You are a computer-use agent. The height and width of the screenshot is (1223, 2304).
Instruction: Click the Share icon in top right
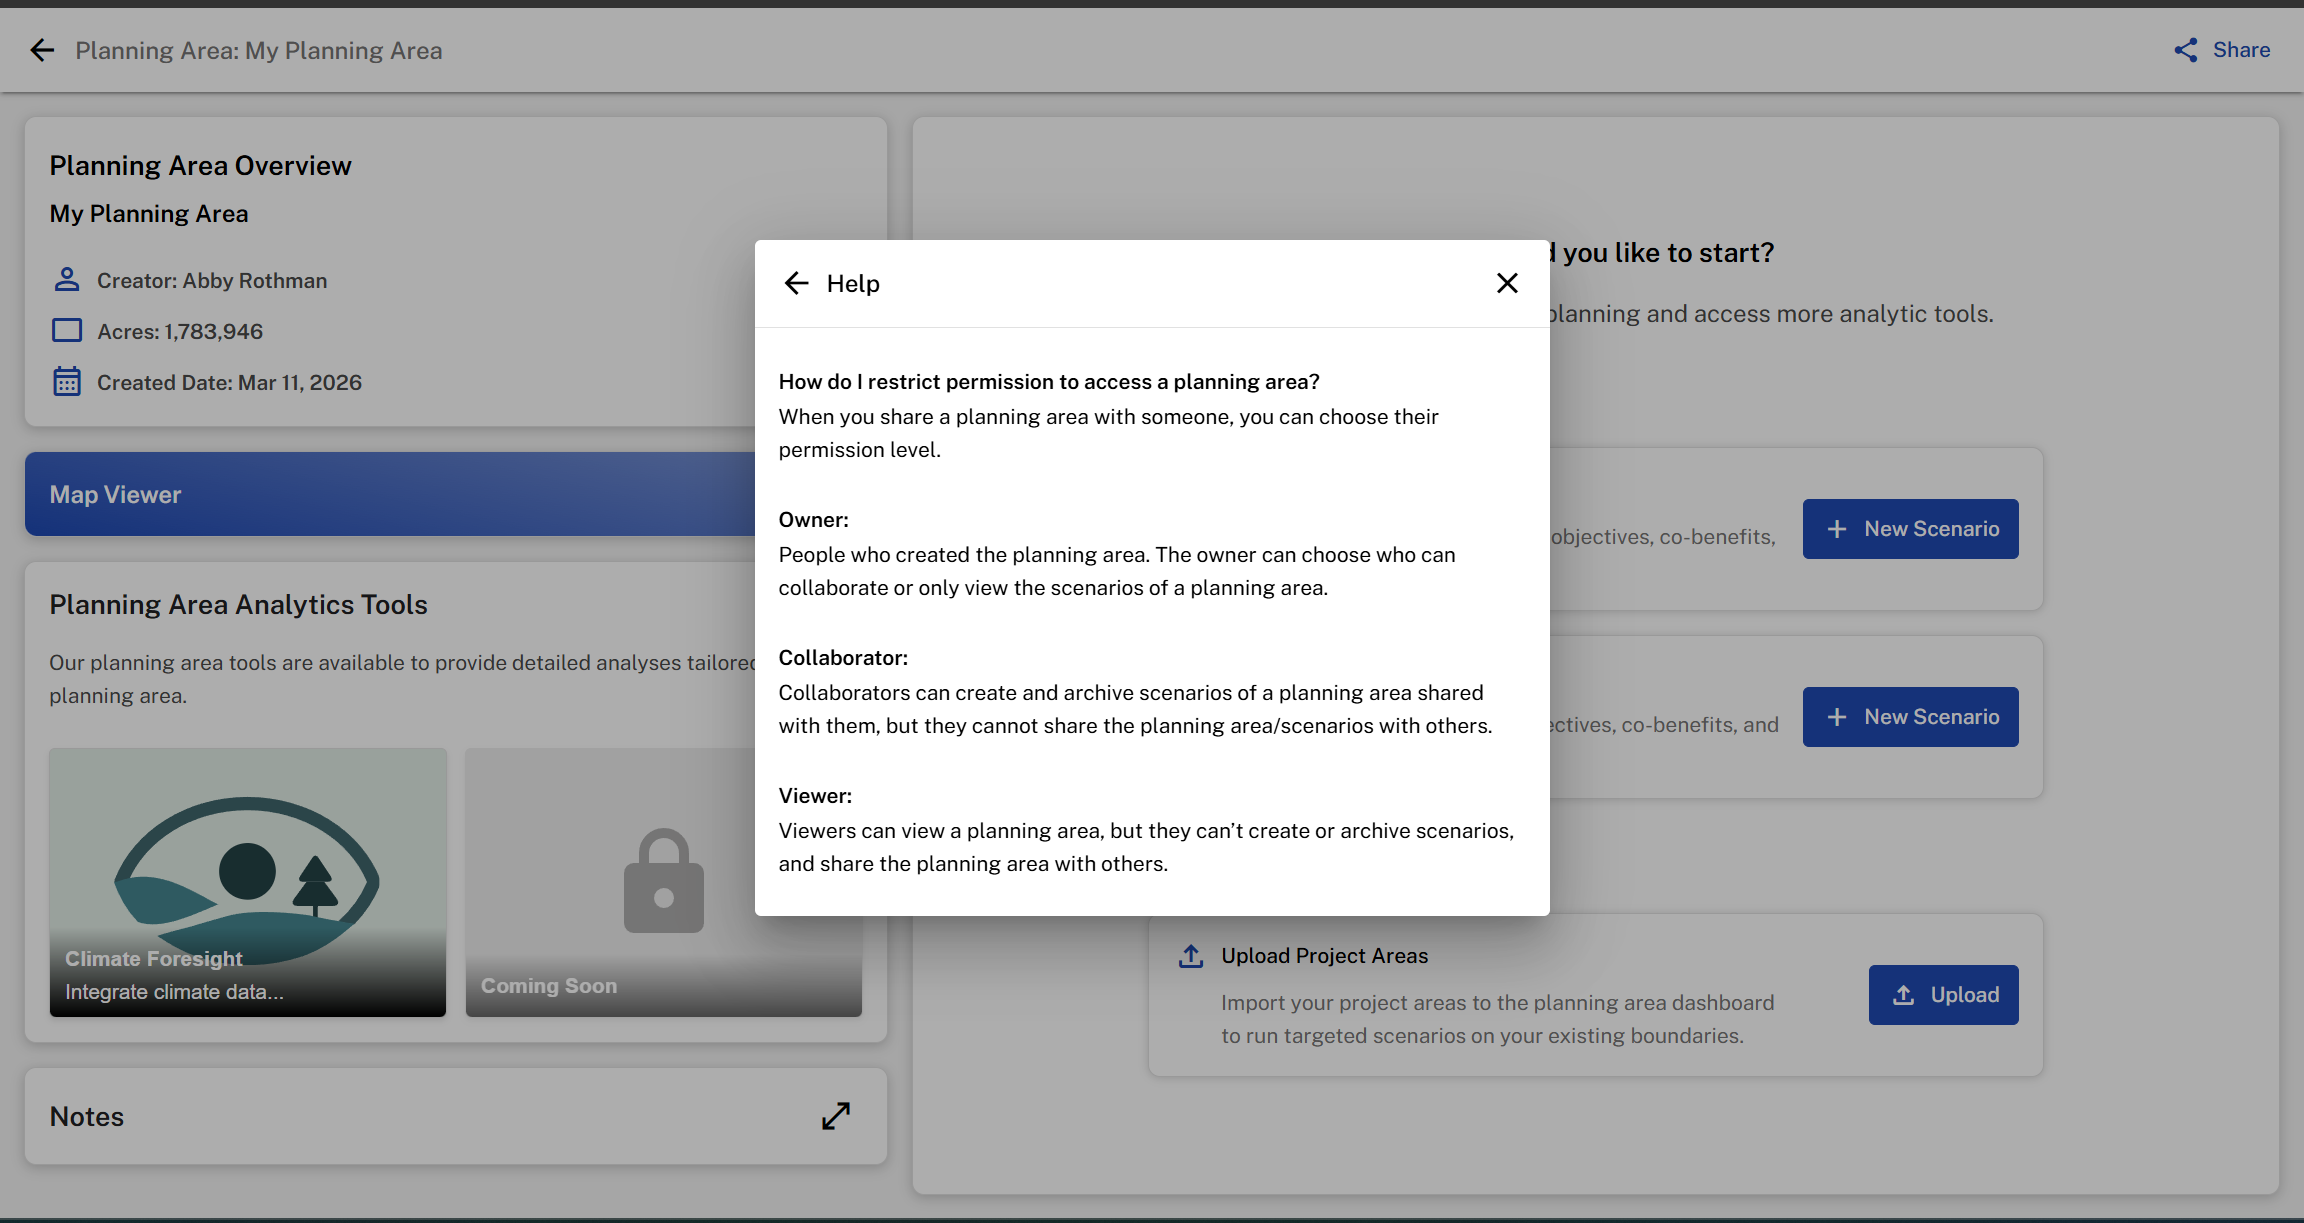click(2186, 50)
